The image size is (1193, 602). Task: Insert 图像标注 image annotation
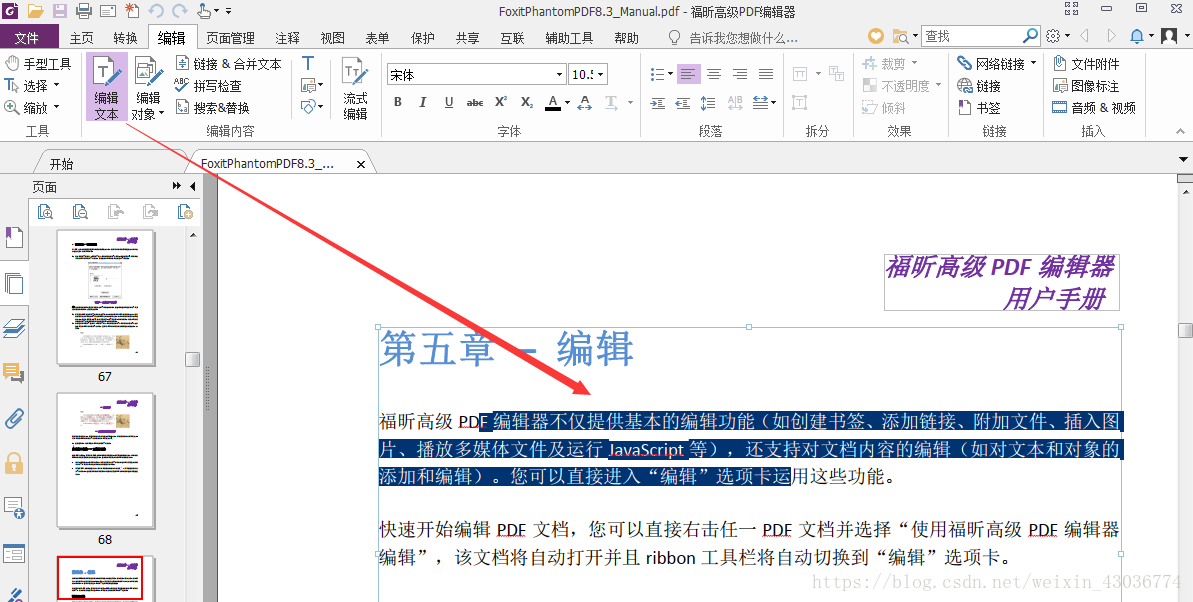(1086, 86)
